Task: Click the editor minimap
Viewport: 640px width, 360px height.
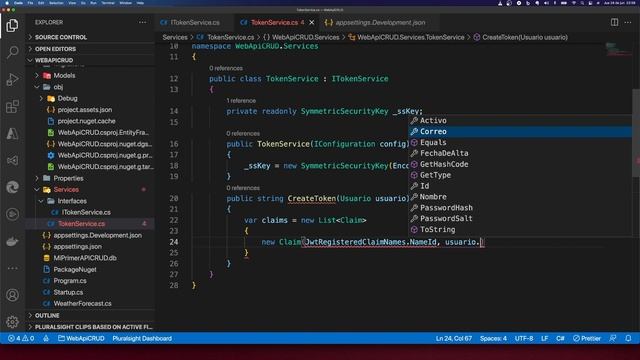Action: (618, 49)
